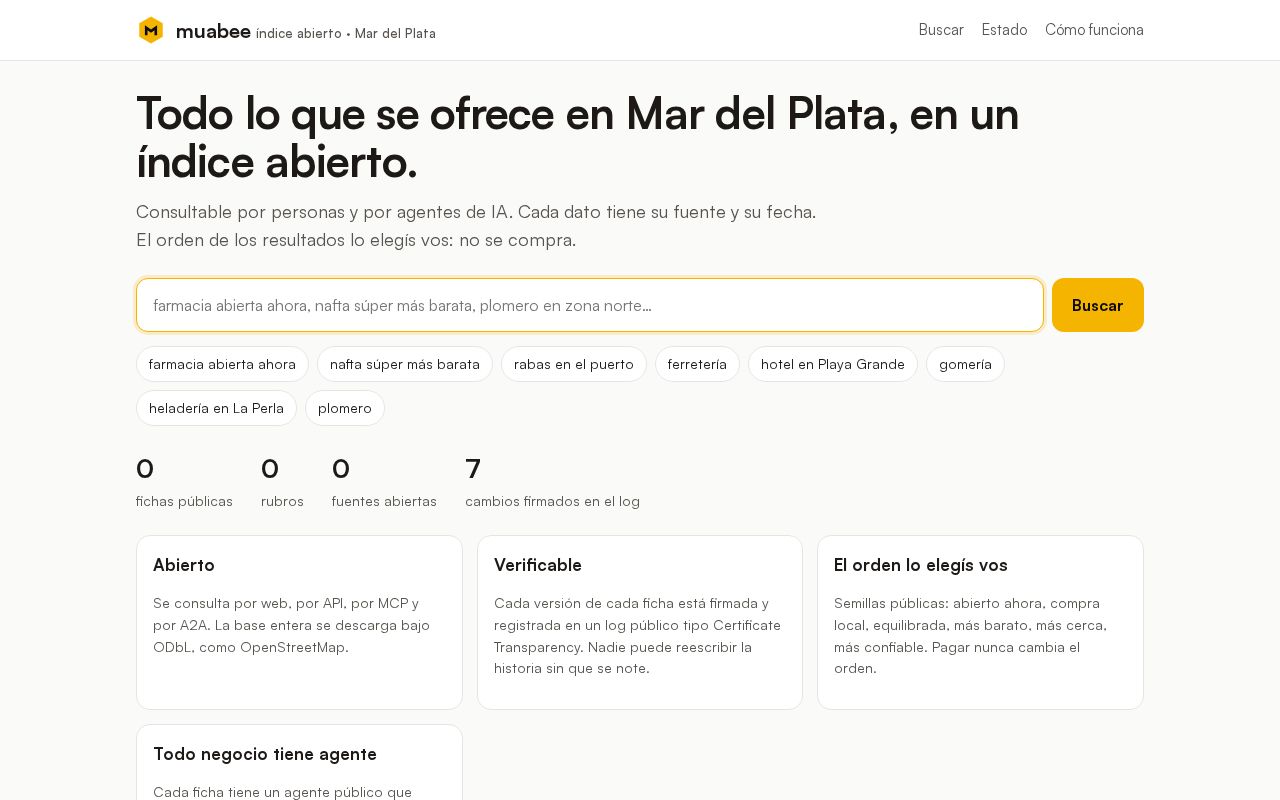Choose the 'rabas en el puerto' chip

tap(574, 364)
